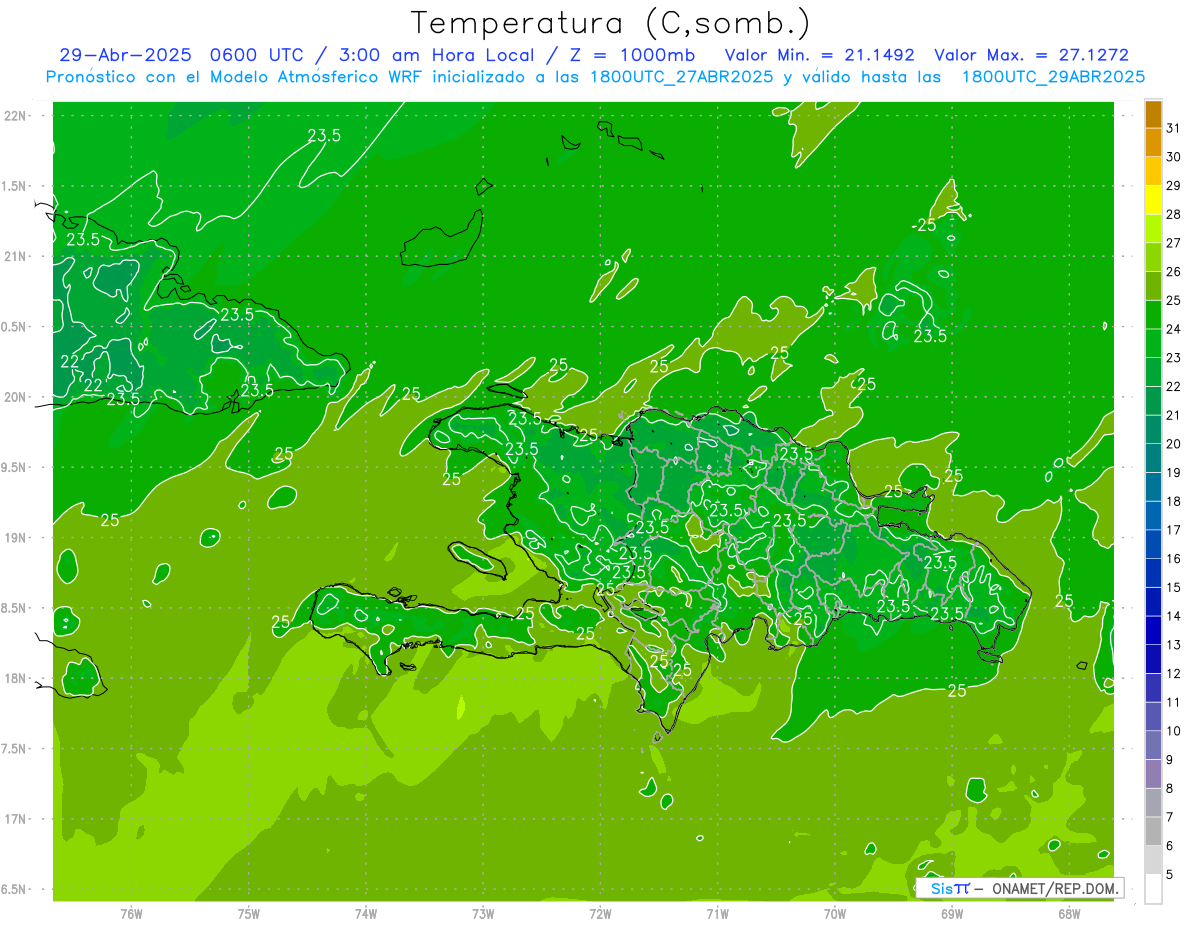This screenshot has width=1200, height=927.
Task: Click the '74W' longitude axis label
Action: click(366, 914)
